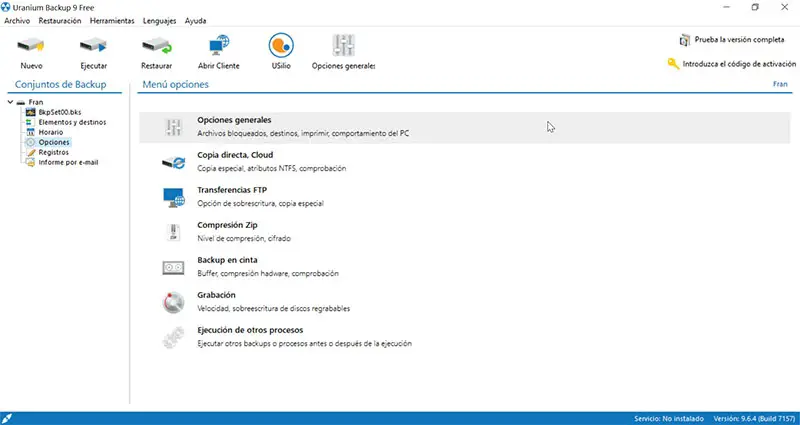This screenshot has height=425, width=800.
Task: Click 'Opción de sobrescritura, copia especial' text
Action: [x=260, y=204]
